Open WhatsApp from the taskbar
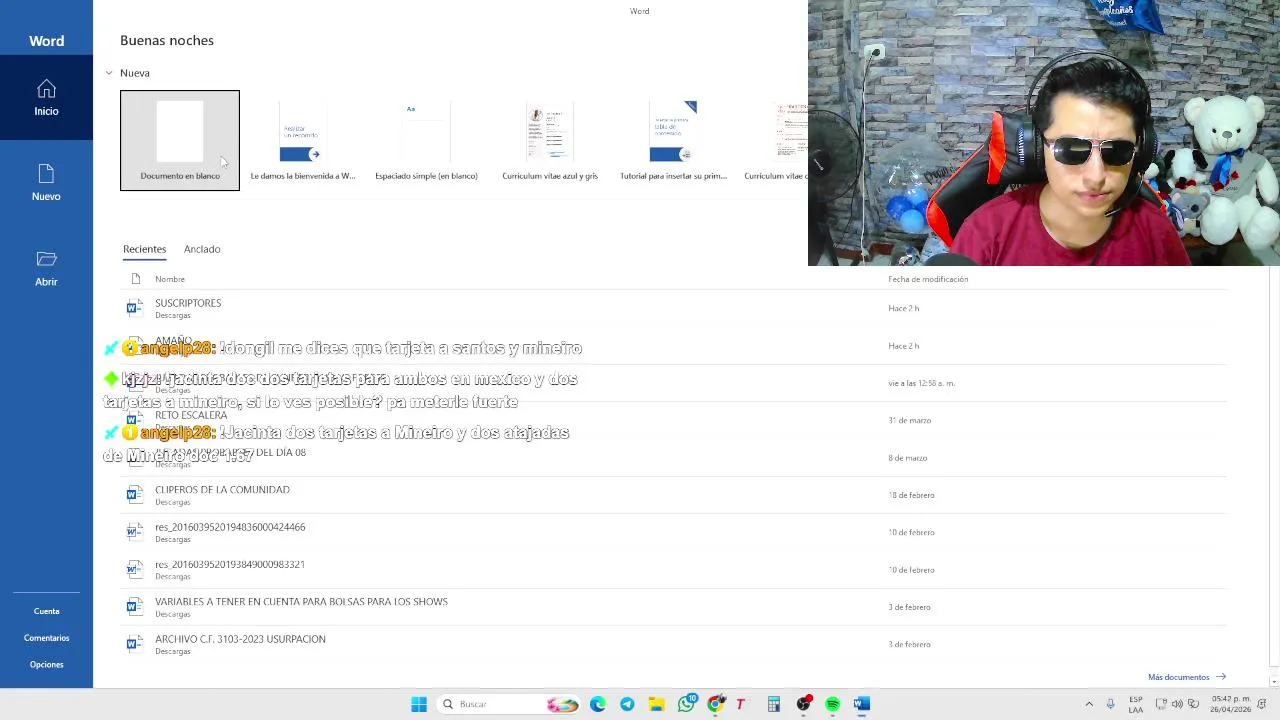 pyautogui.click(x=686, y=704)
